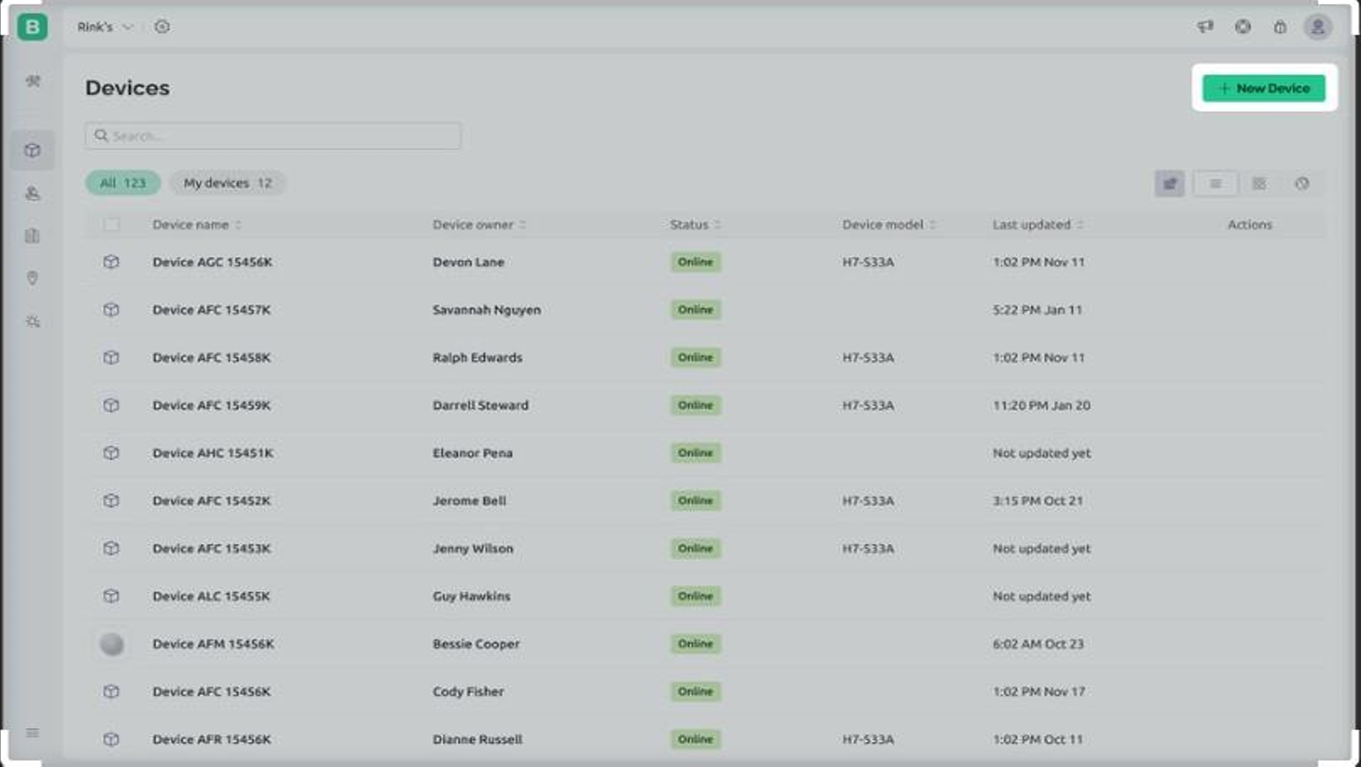This screenshot has width=1361, height=767.
Task: Tick the select-all checkbox in the table header
Action: [111, 225]
